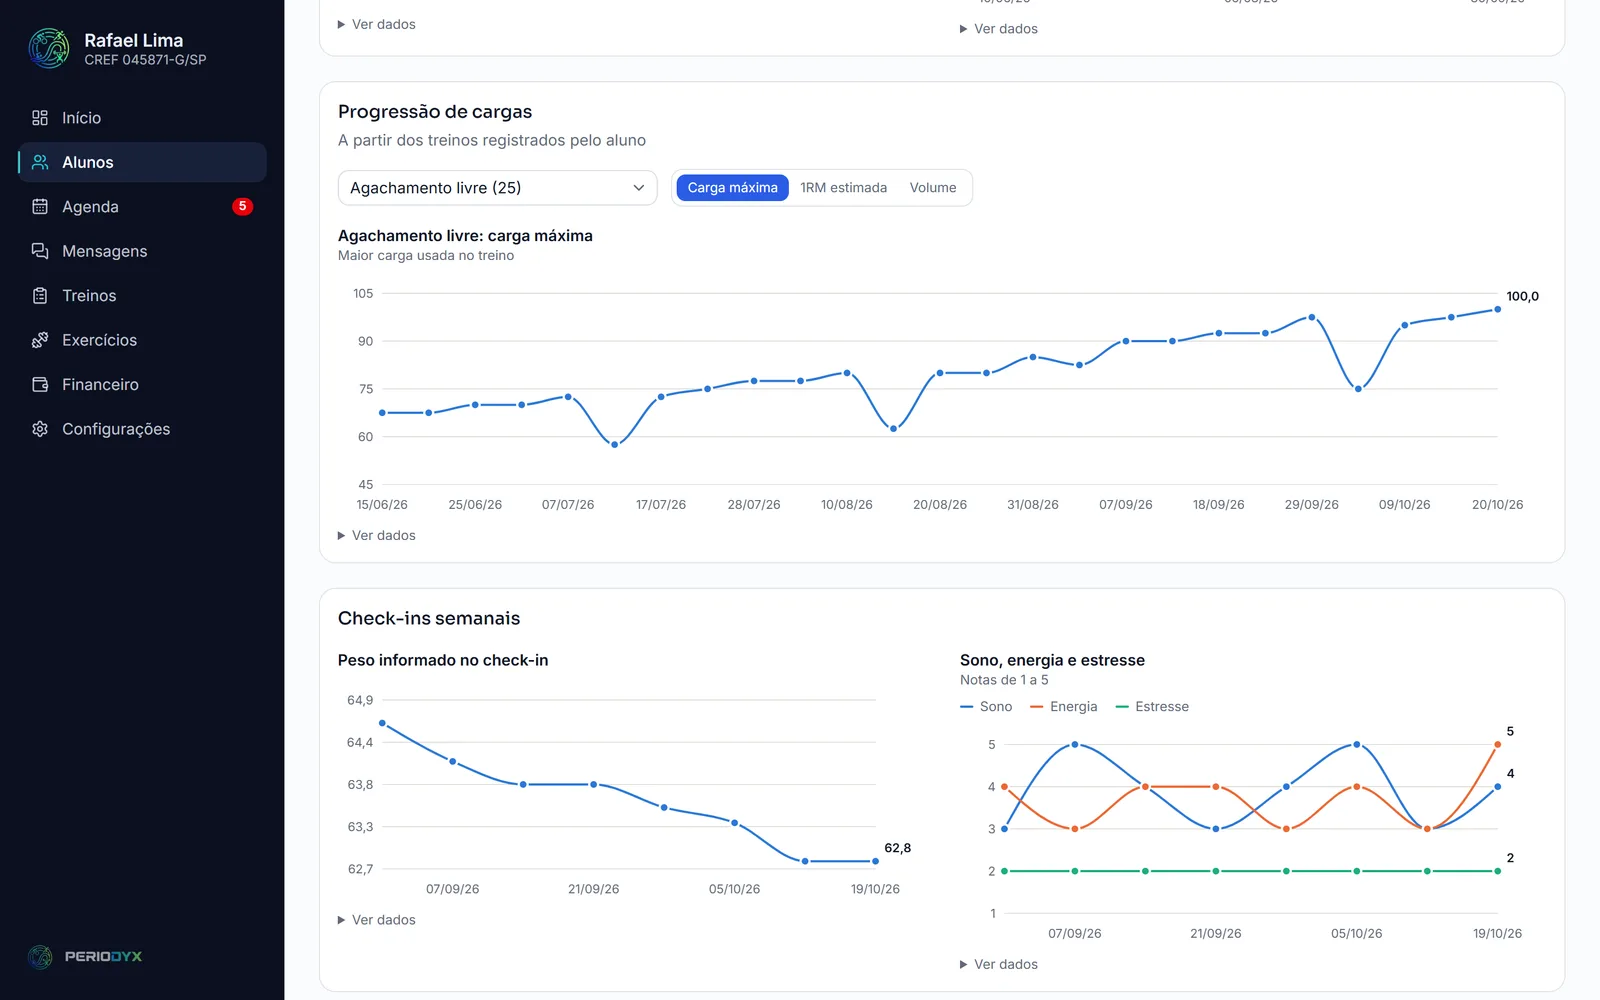1600x1000 pixels.
Task: Open Mensagens menu item
Action: [x=142, y=251]
